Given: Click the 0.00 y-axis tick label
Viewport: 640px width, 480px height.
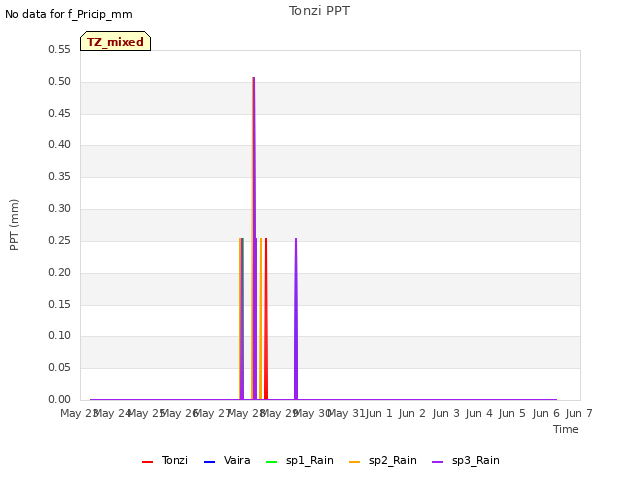Looking at the screenshot, I should [60, 399].
